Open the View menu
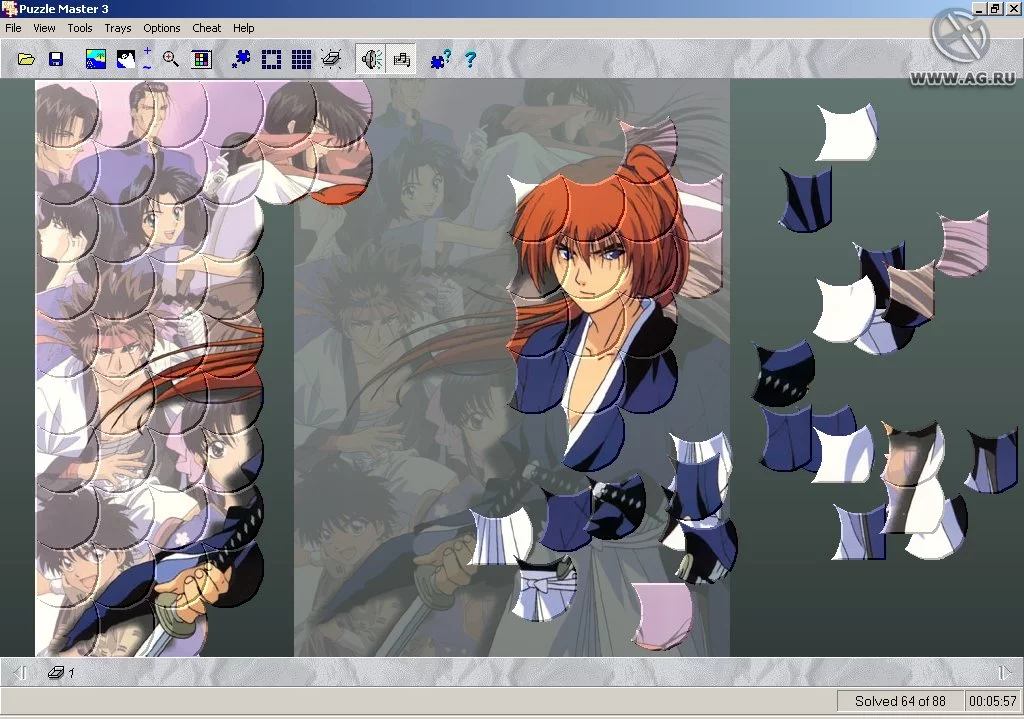1024x719 pixels. click(44, 28)
